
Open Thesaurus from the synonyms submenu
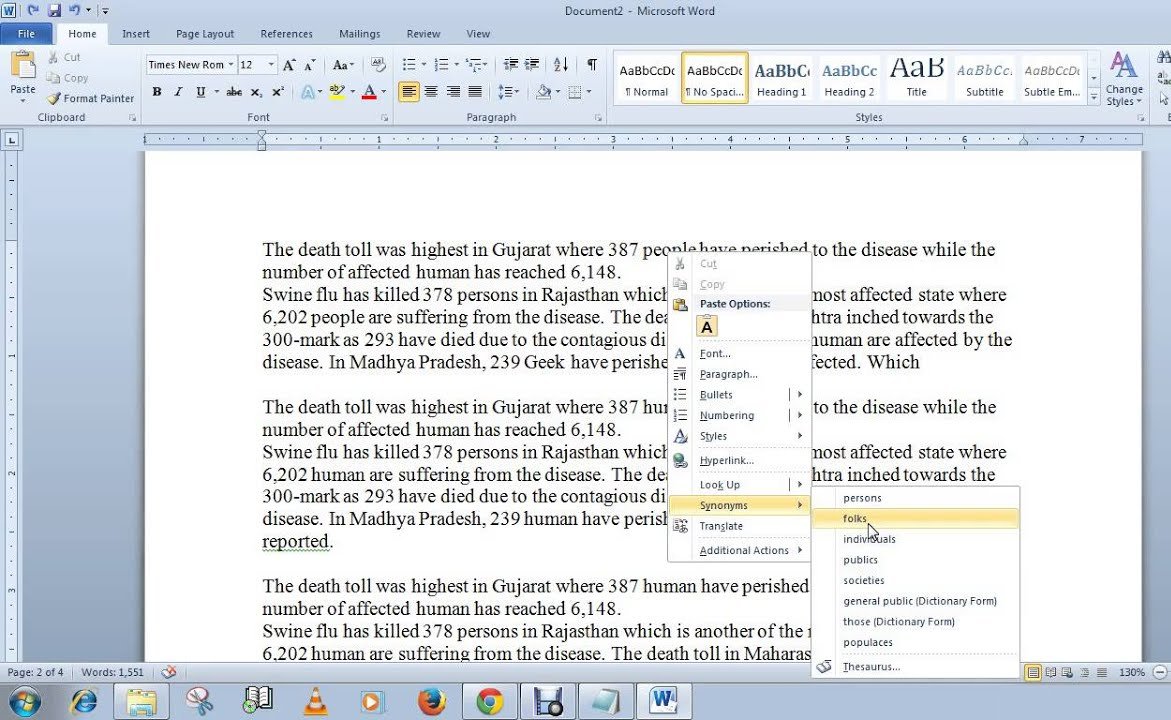coord(871,667)
